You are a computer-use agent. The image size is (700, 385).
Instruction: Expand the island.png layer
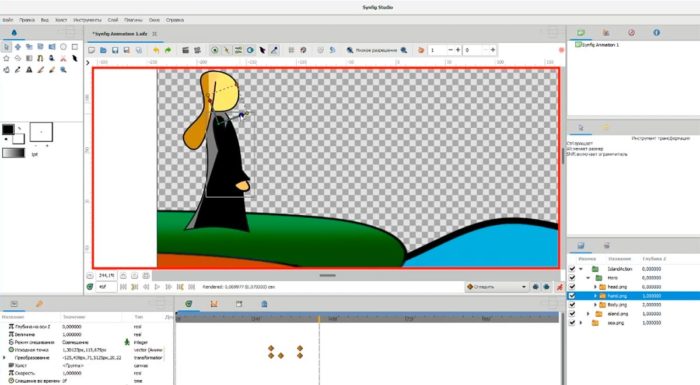pyautogui.click(x=588, y=314)
